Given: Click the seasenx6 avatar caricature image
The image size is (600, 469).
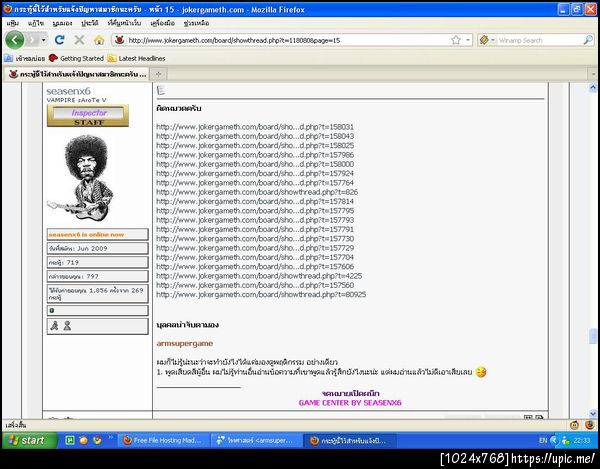Looking at the screenshot, I should click(x=82, y=178).
